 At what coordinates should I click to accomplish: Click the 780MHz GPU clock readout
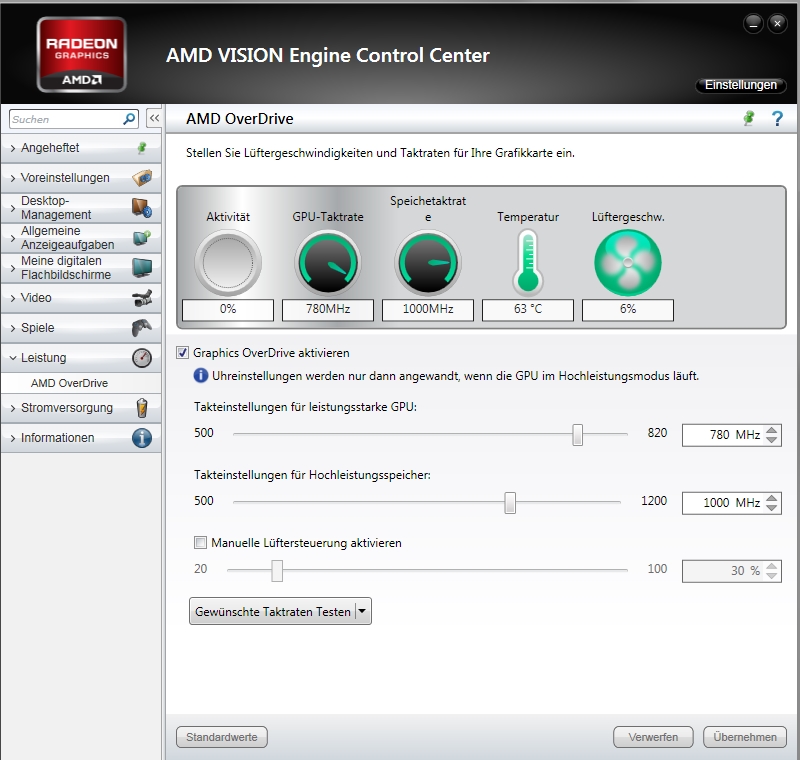[x=328, y=309]
